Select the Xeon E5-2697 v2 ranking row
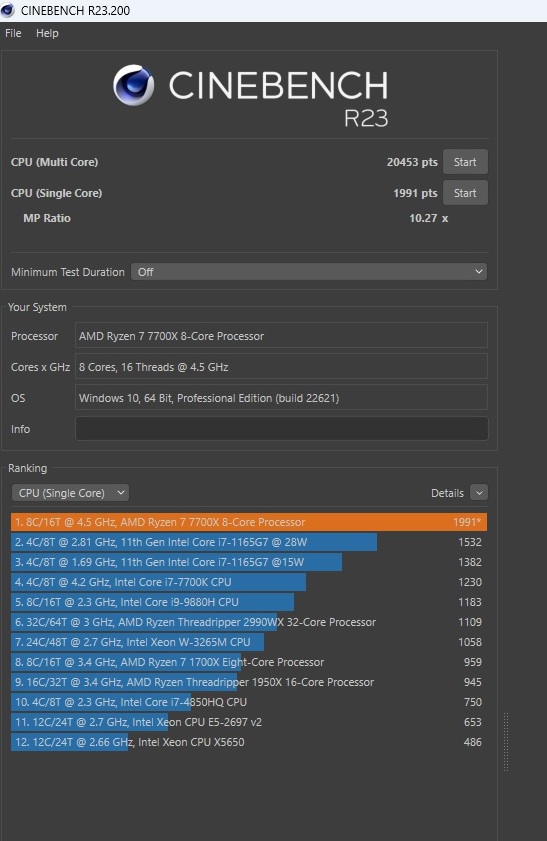The height and width of the screenshot is (841, 547). 249,722
